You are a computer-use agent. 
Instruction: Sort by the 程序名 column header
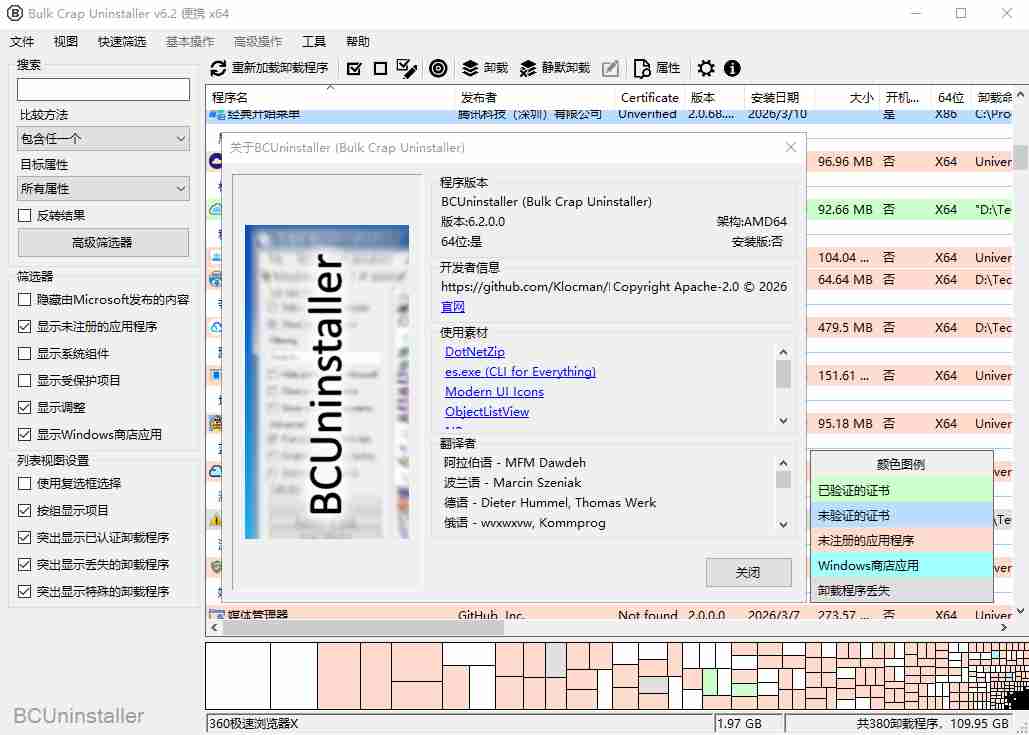pos(330,97)
